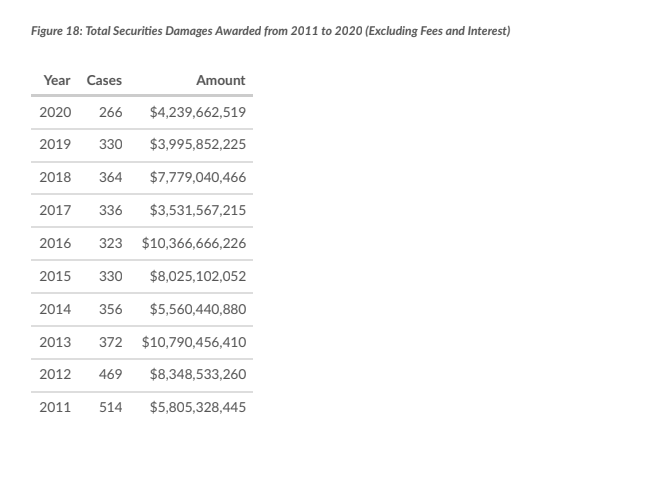Click the 2019 year cell

coord(55,145)
